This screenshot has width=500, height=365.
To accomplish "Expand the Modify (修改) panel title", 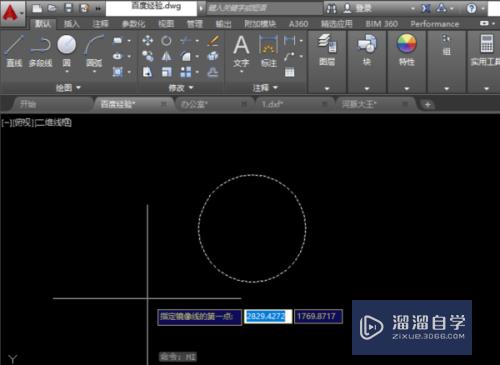I will click(181, 88).
